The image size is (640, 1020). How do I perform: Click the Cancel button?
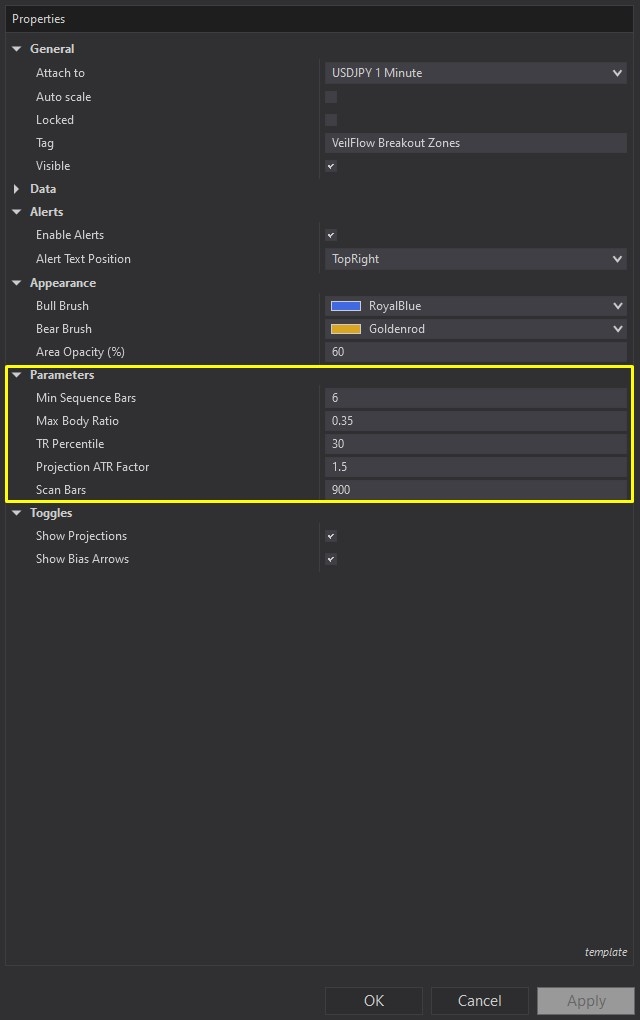(x=479, y=1001)
